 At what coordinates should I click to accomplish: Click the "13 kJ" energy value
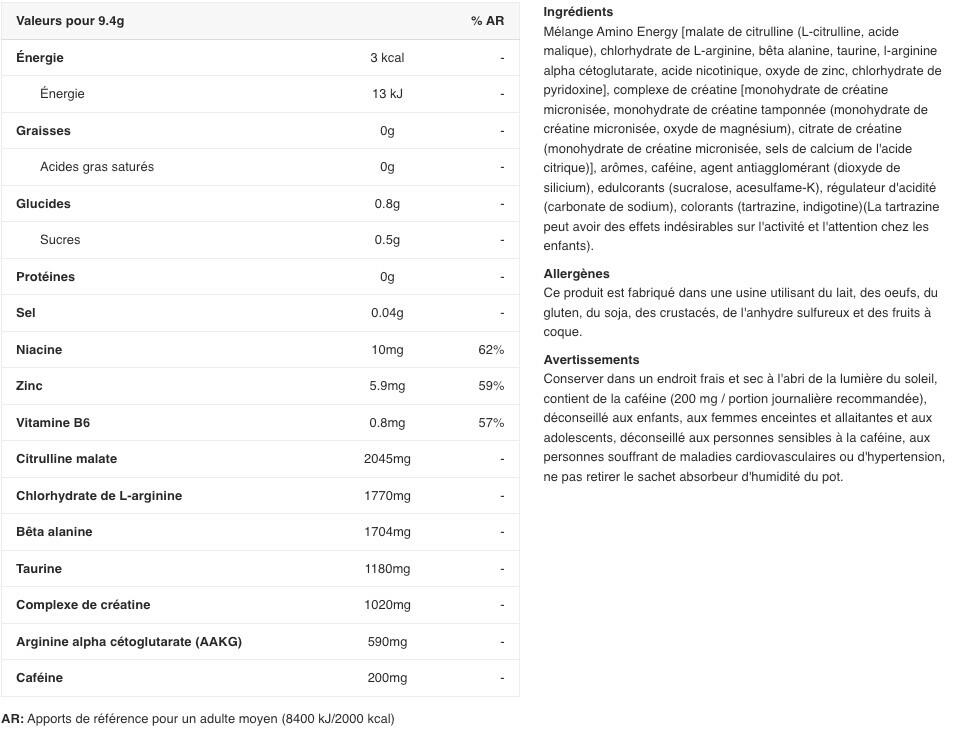[387, 94]
